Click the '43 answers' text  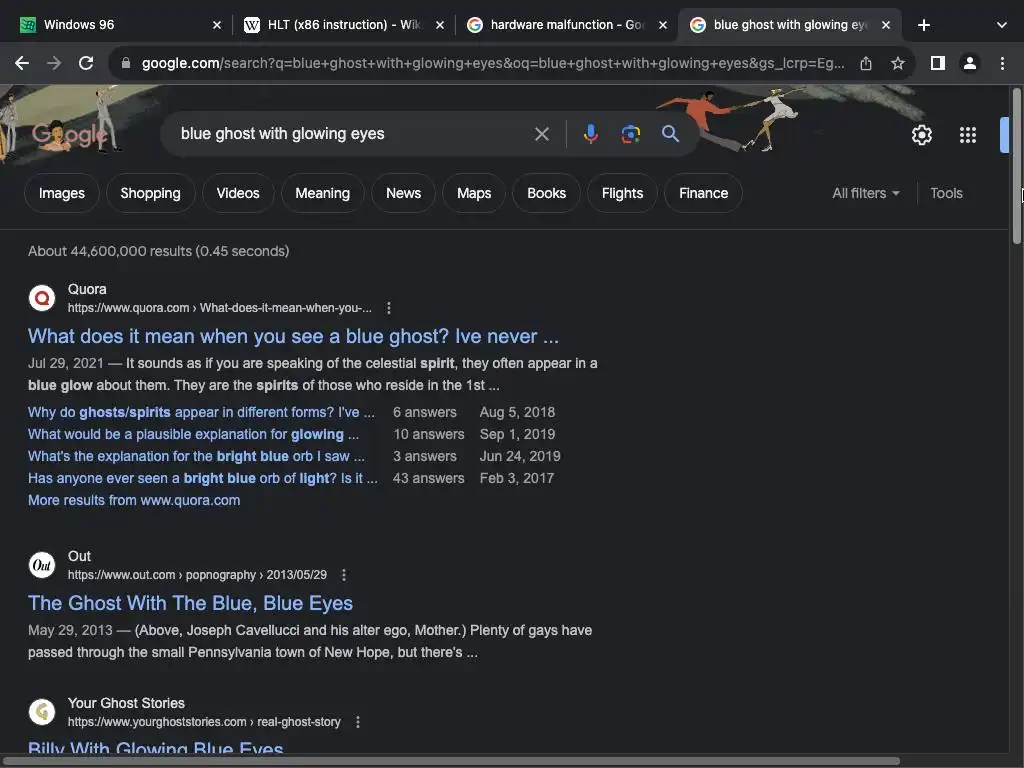428,478
